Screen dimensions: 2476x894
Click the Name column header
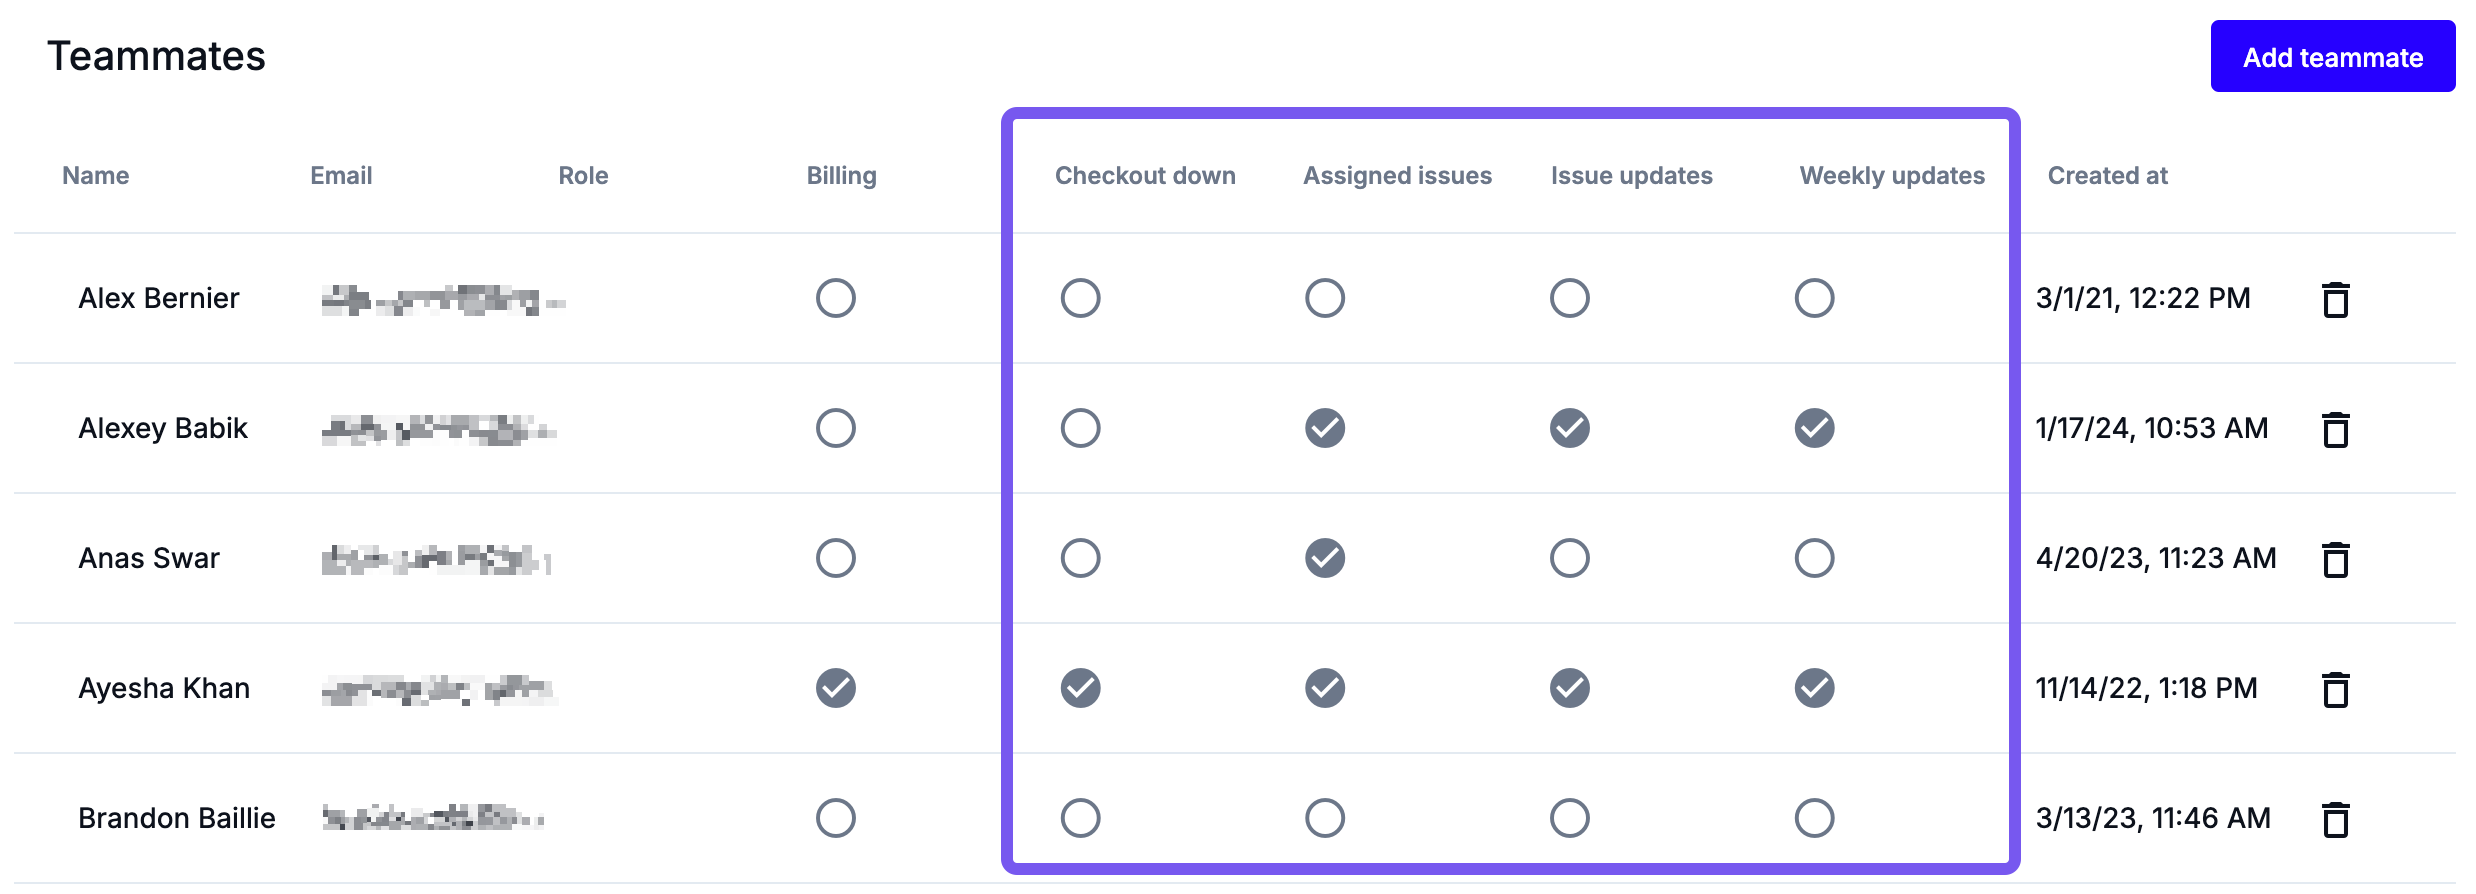[x=96, y=176]
